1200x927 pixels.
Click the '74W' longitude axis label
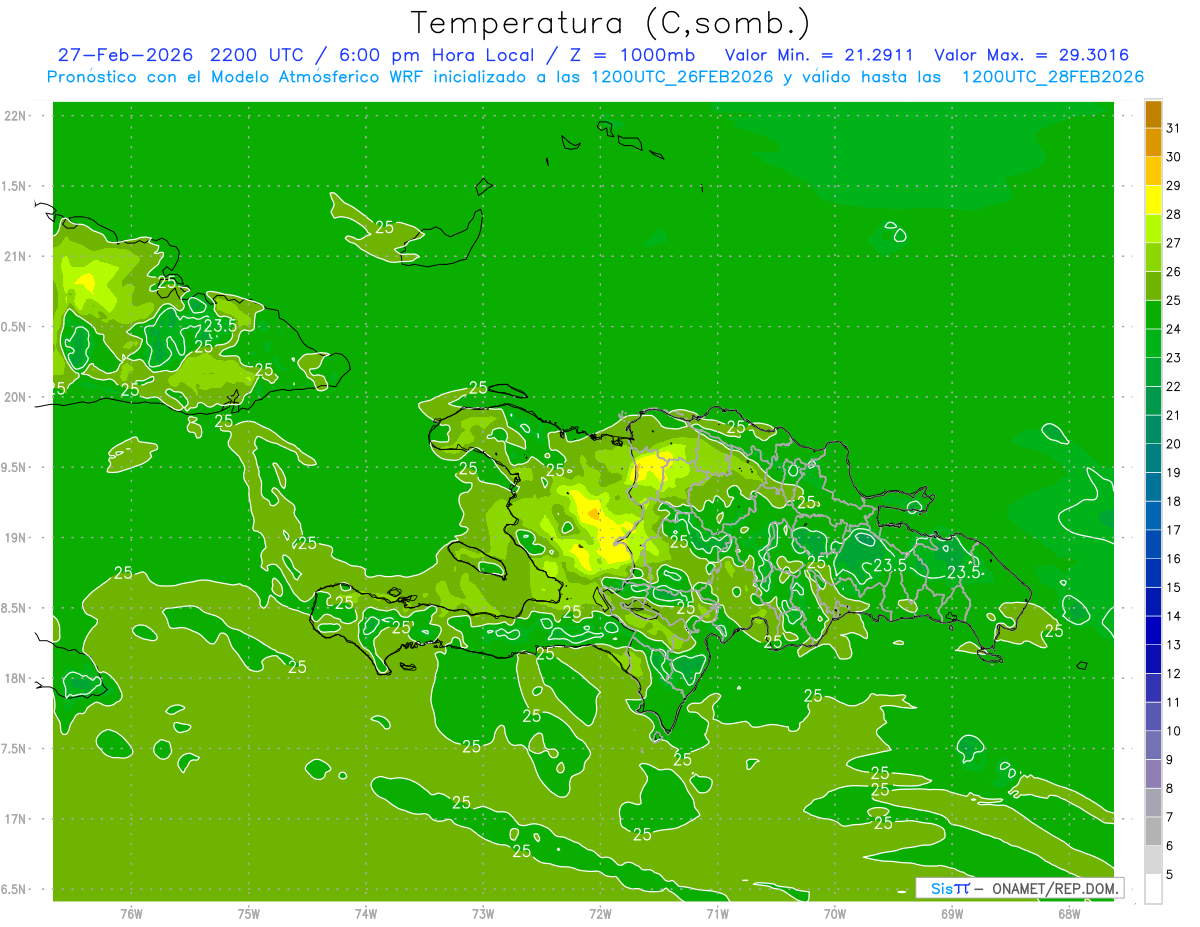[366, 914]
